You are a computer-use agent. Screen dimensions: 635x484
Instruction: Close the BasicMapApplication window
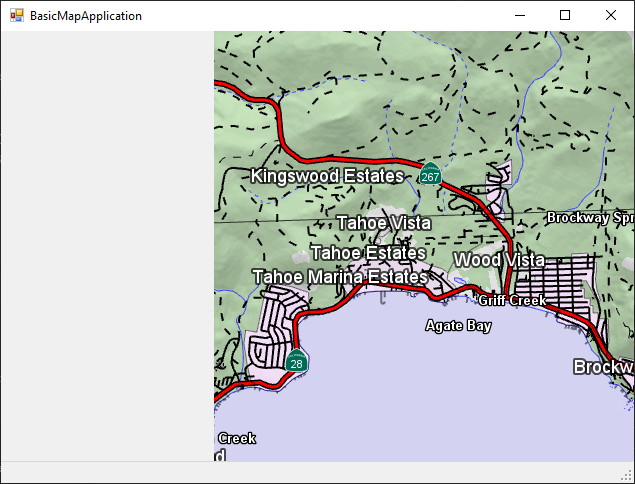(x=611, y=16)
